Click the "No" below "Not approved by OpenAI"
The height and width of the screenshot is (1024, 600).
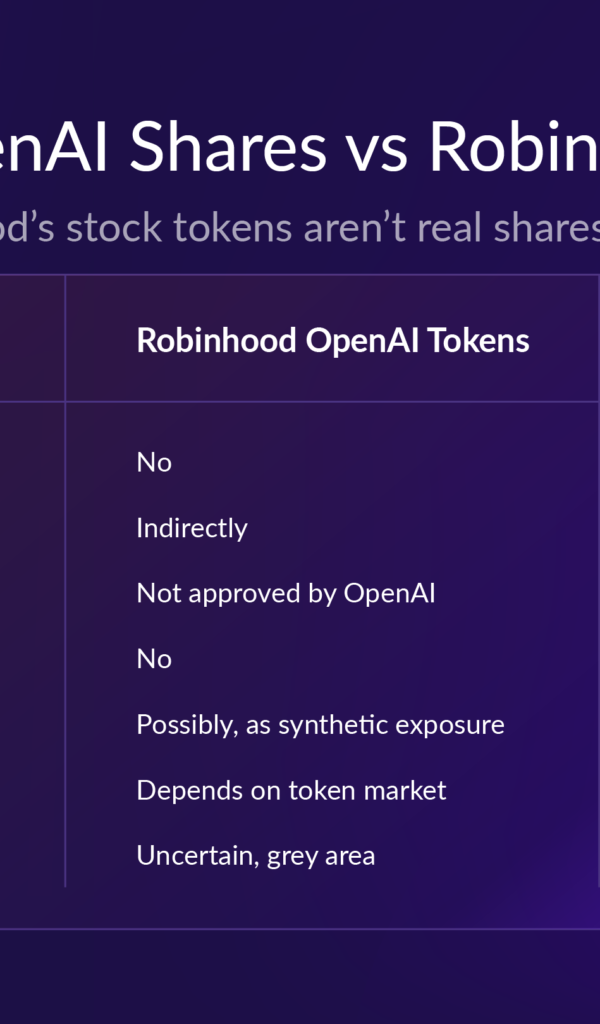(x=154, y=659)
